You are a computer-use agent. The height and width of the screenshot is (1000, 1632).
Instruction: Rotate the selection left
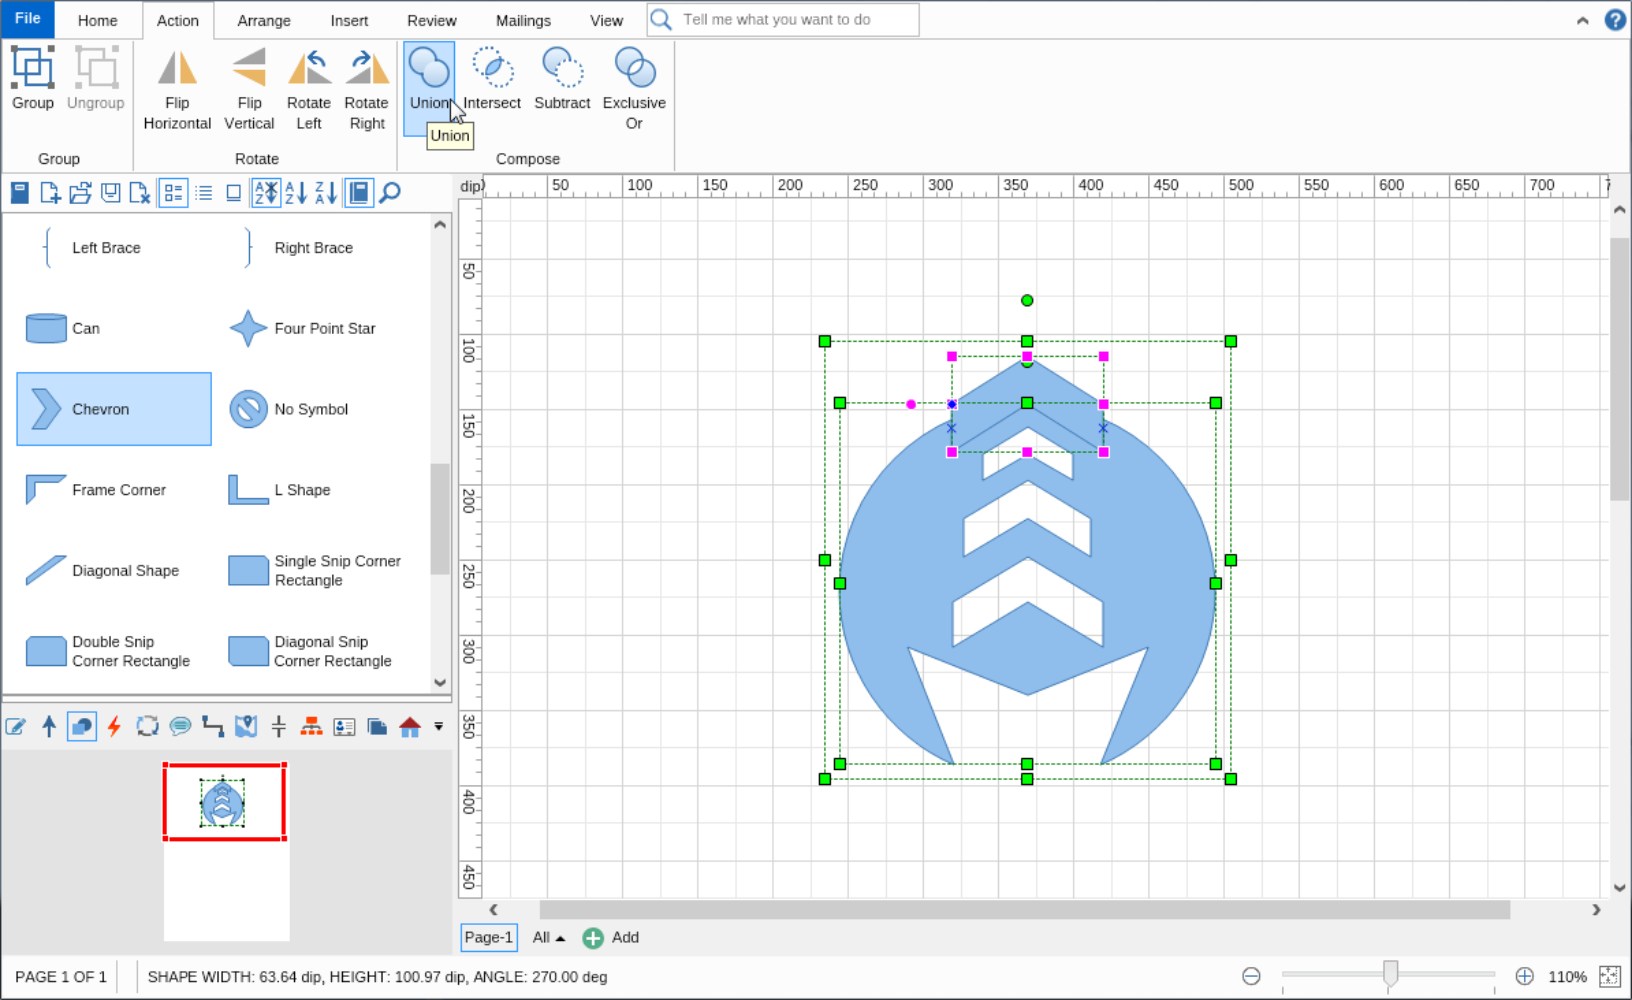click(x=308, y=85)
